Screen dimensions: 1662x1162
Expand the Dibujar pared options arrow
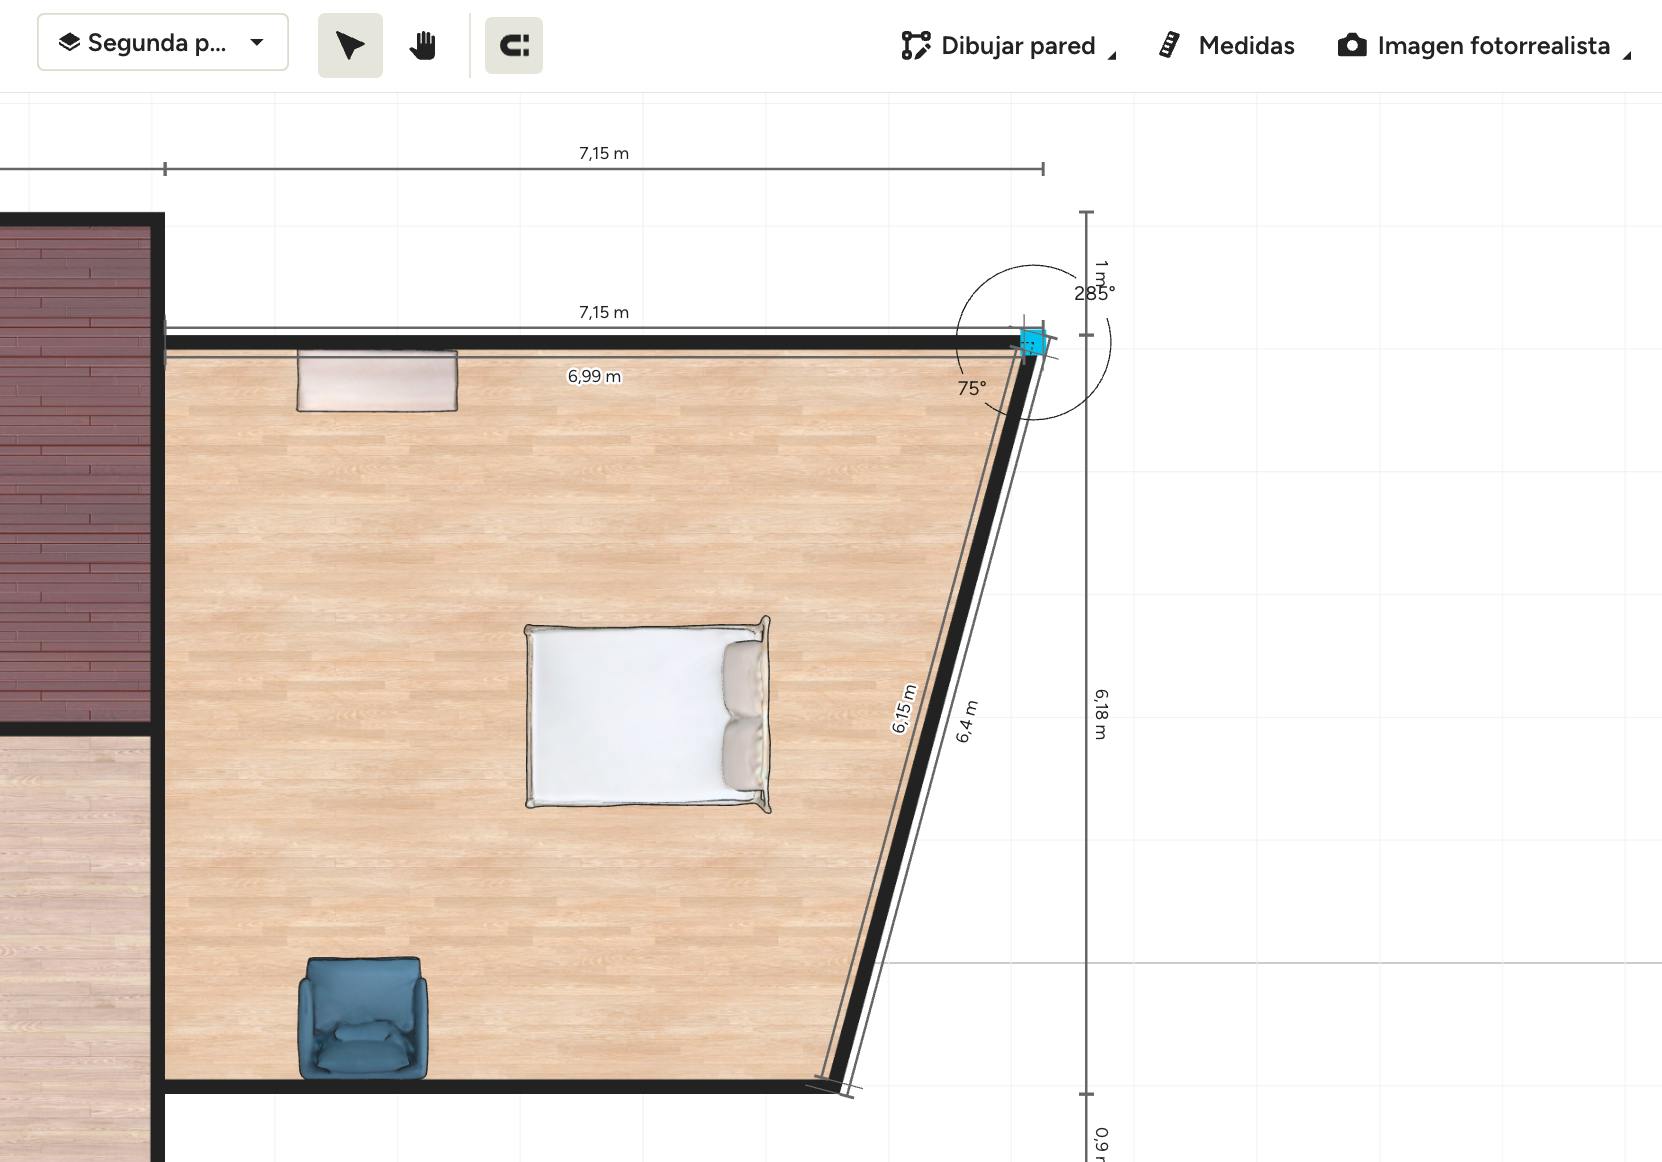tap(1112, 56)
